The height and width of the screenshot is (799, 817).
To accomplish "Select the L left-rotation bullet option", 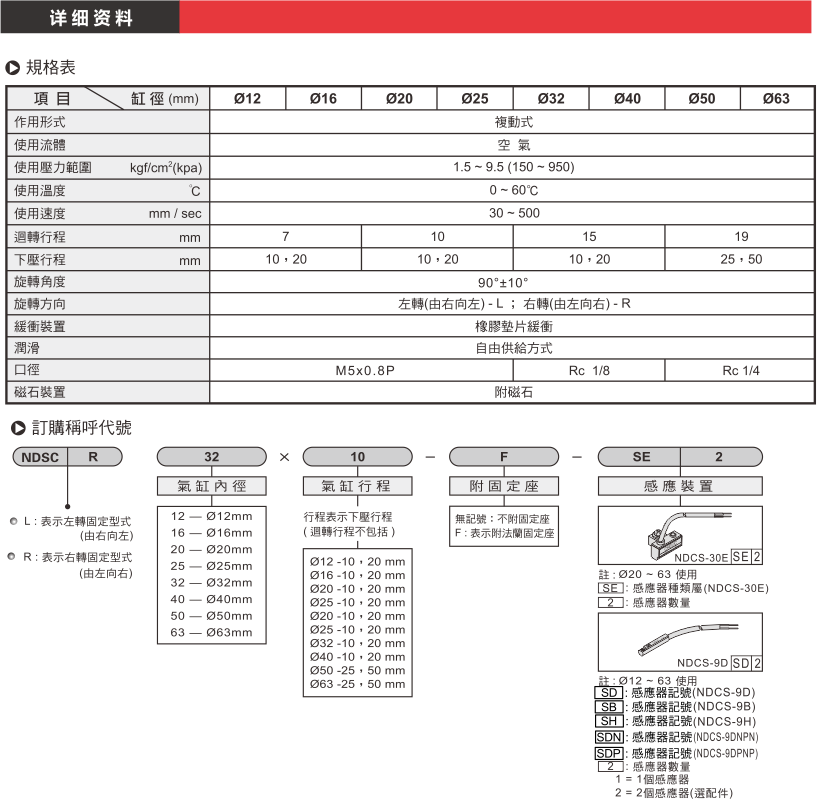I will coord(13,521).
